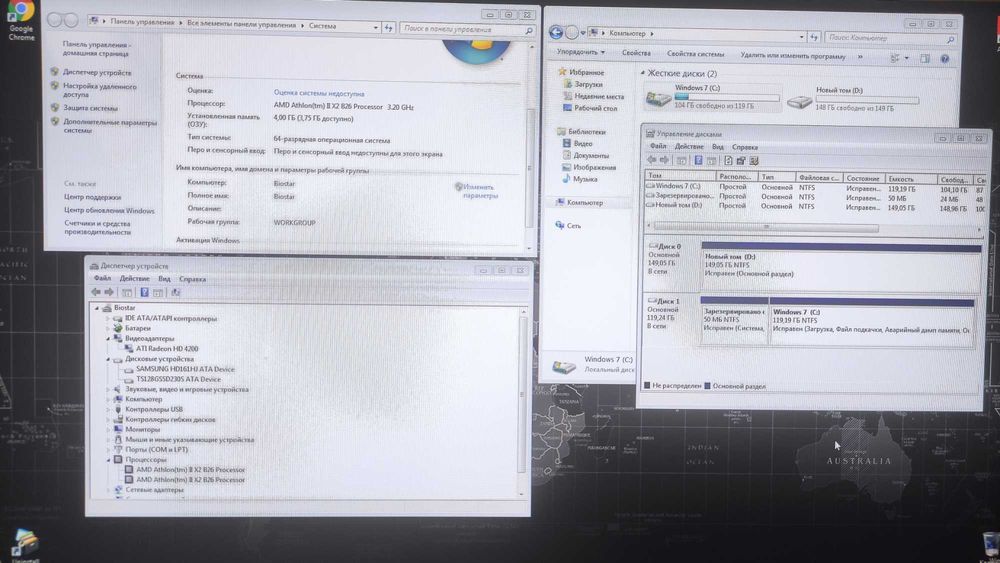Click the Control Panel search field

[466, 29]
